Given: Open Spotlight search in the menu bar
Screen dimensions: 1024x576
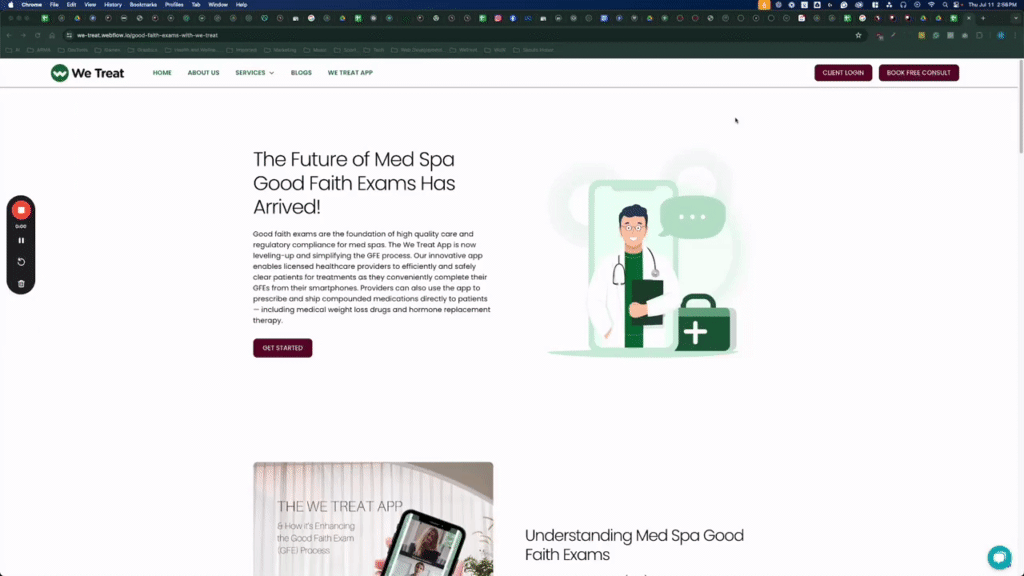Looking at the screenshot, I should pos(945,5).
